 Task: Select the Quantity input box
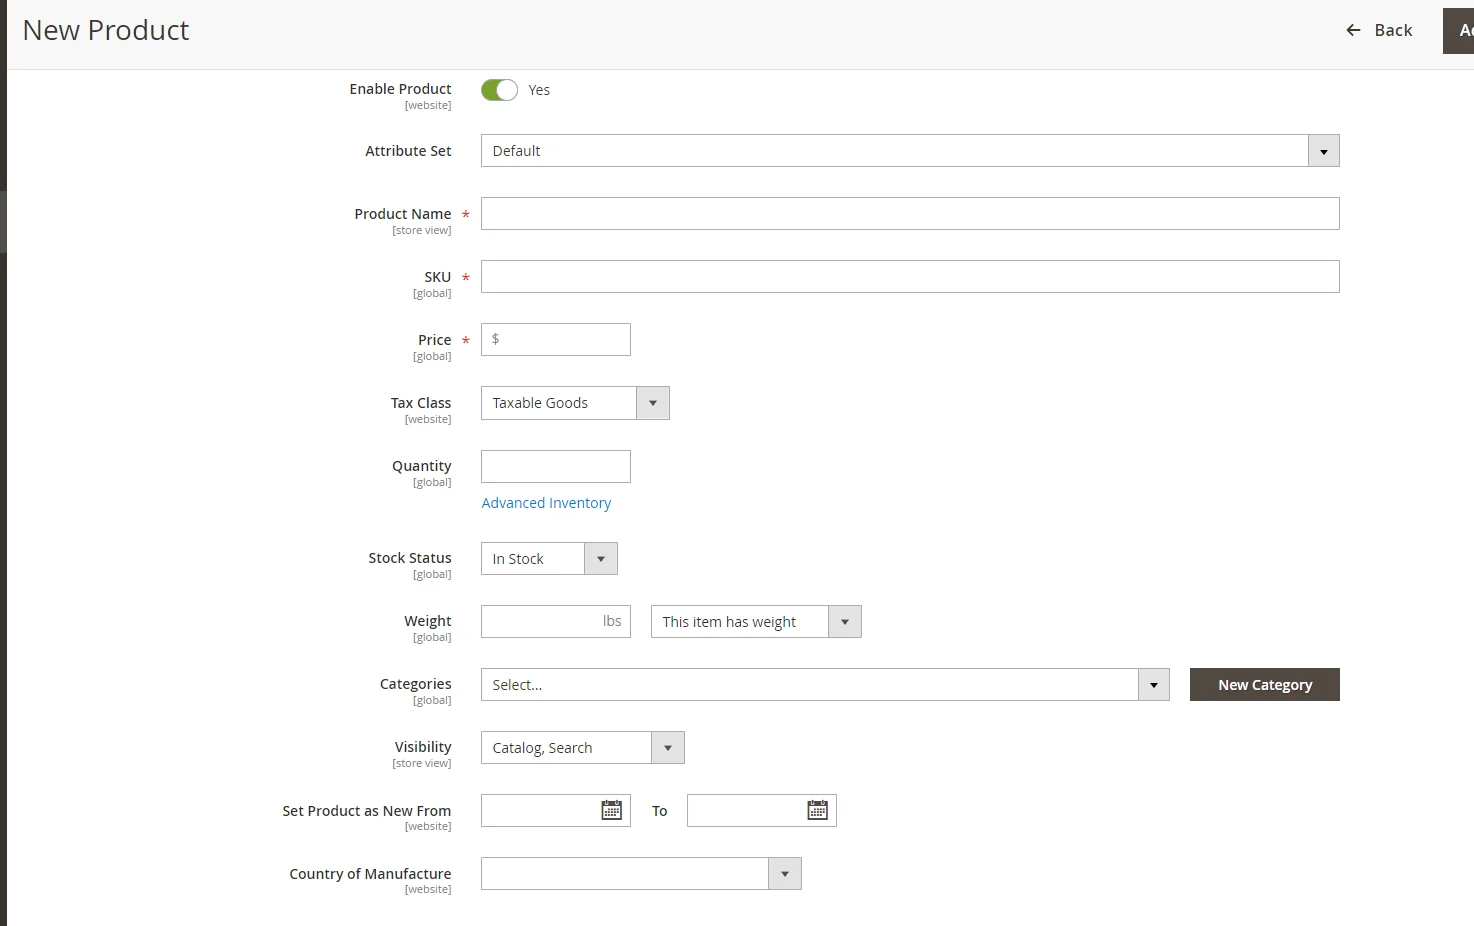[555, 466]
